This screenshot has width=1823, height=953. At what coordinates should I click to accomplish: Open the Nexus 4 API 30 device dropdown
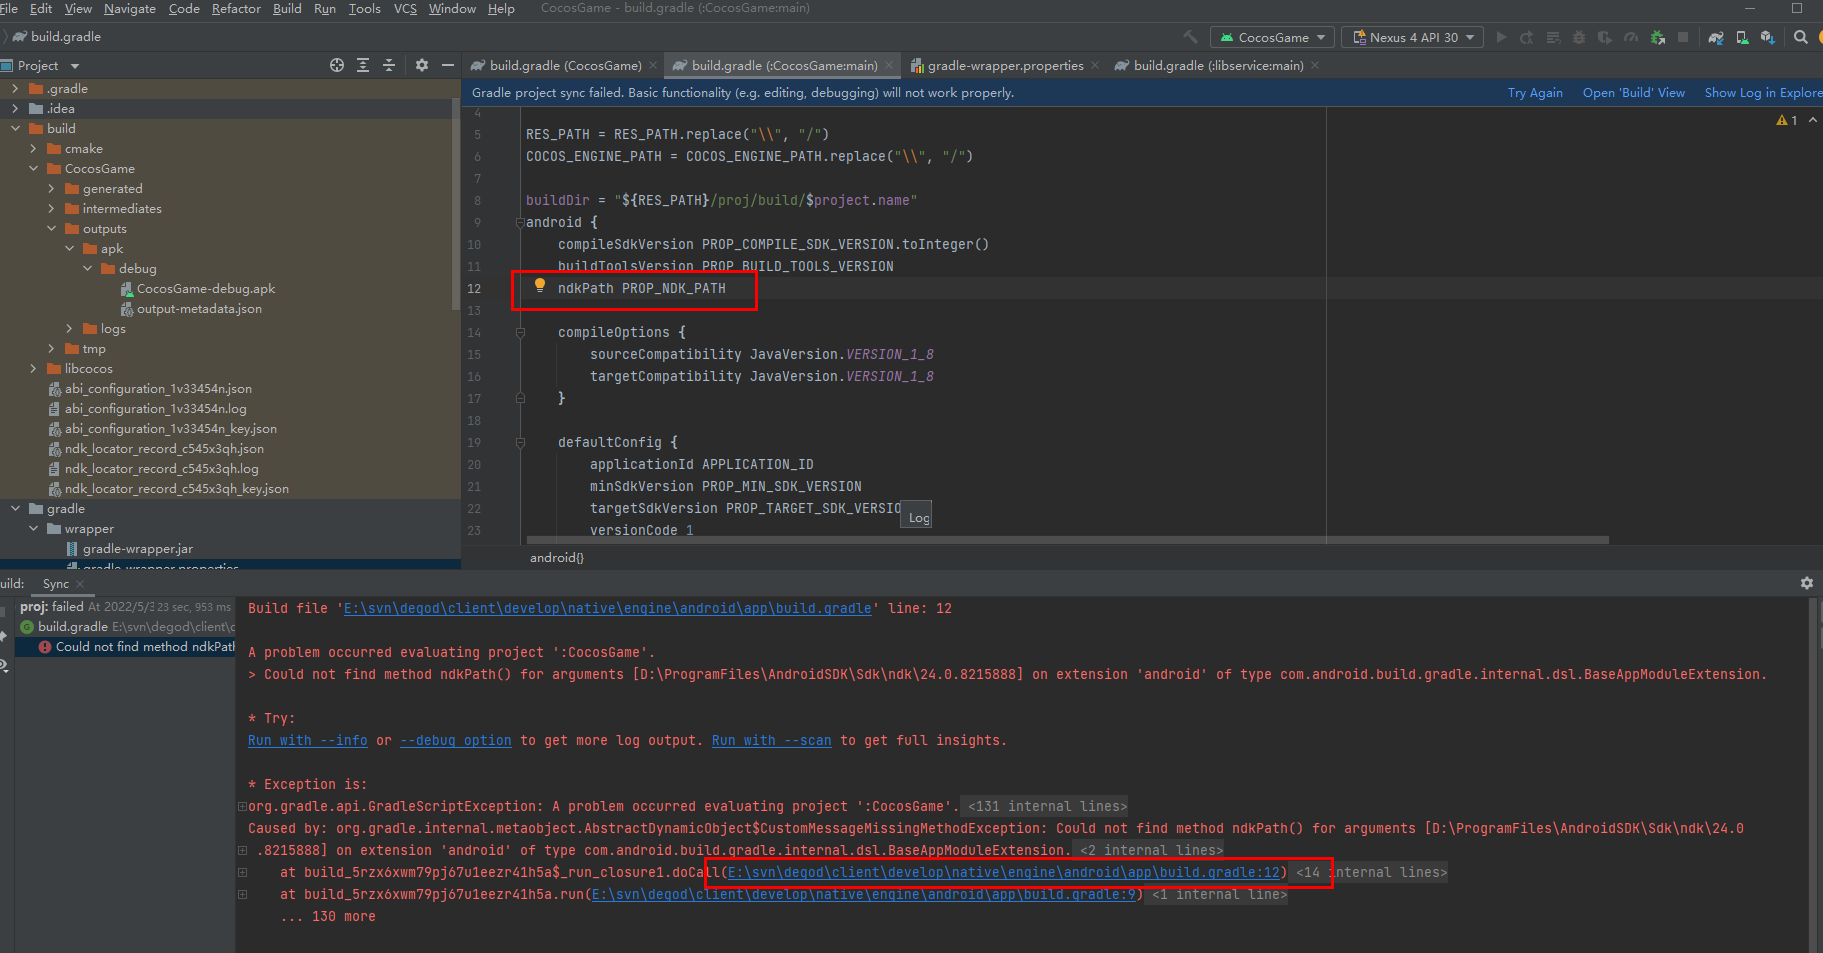pyautogui.click(x=1413, y=38)
